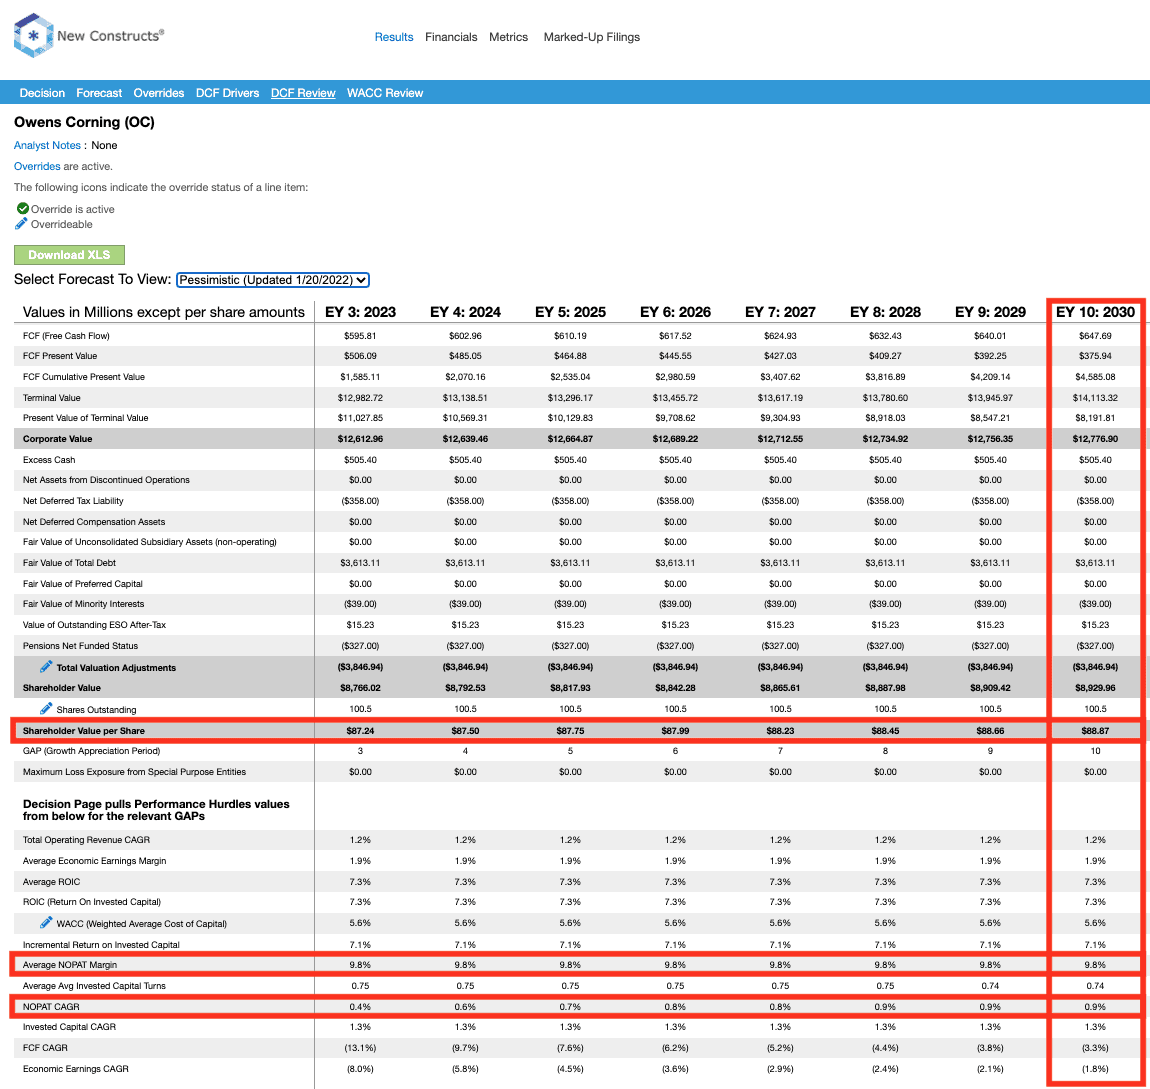
Task: Click Economic Earnings CAGR (1.8%) cell
Action: [x=1095, y=1068]
